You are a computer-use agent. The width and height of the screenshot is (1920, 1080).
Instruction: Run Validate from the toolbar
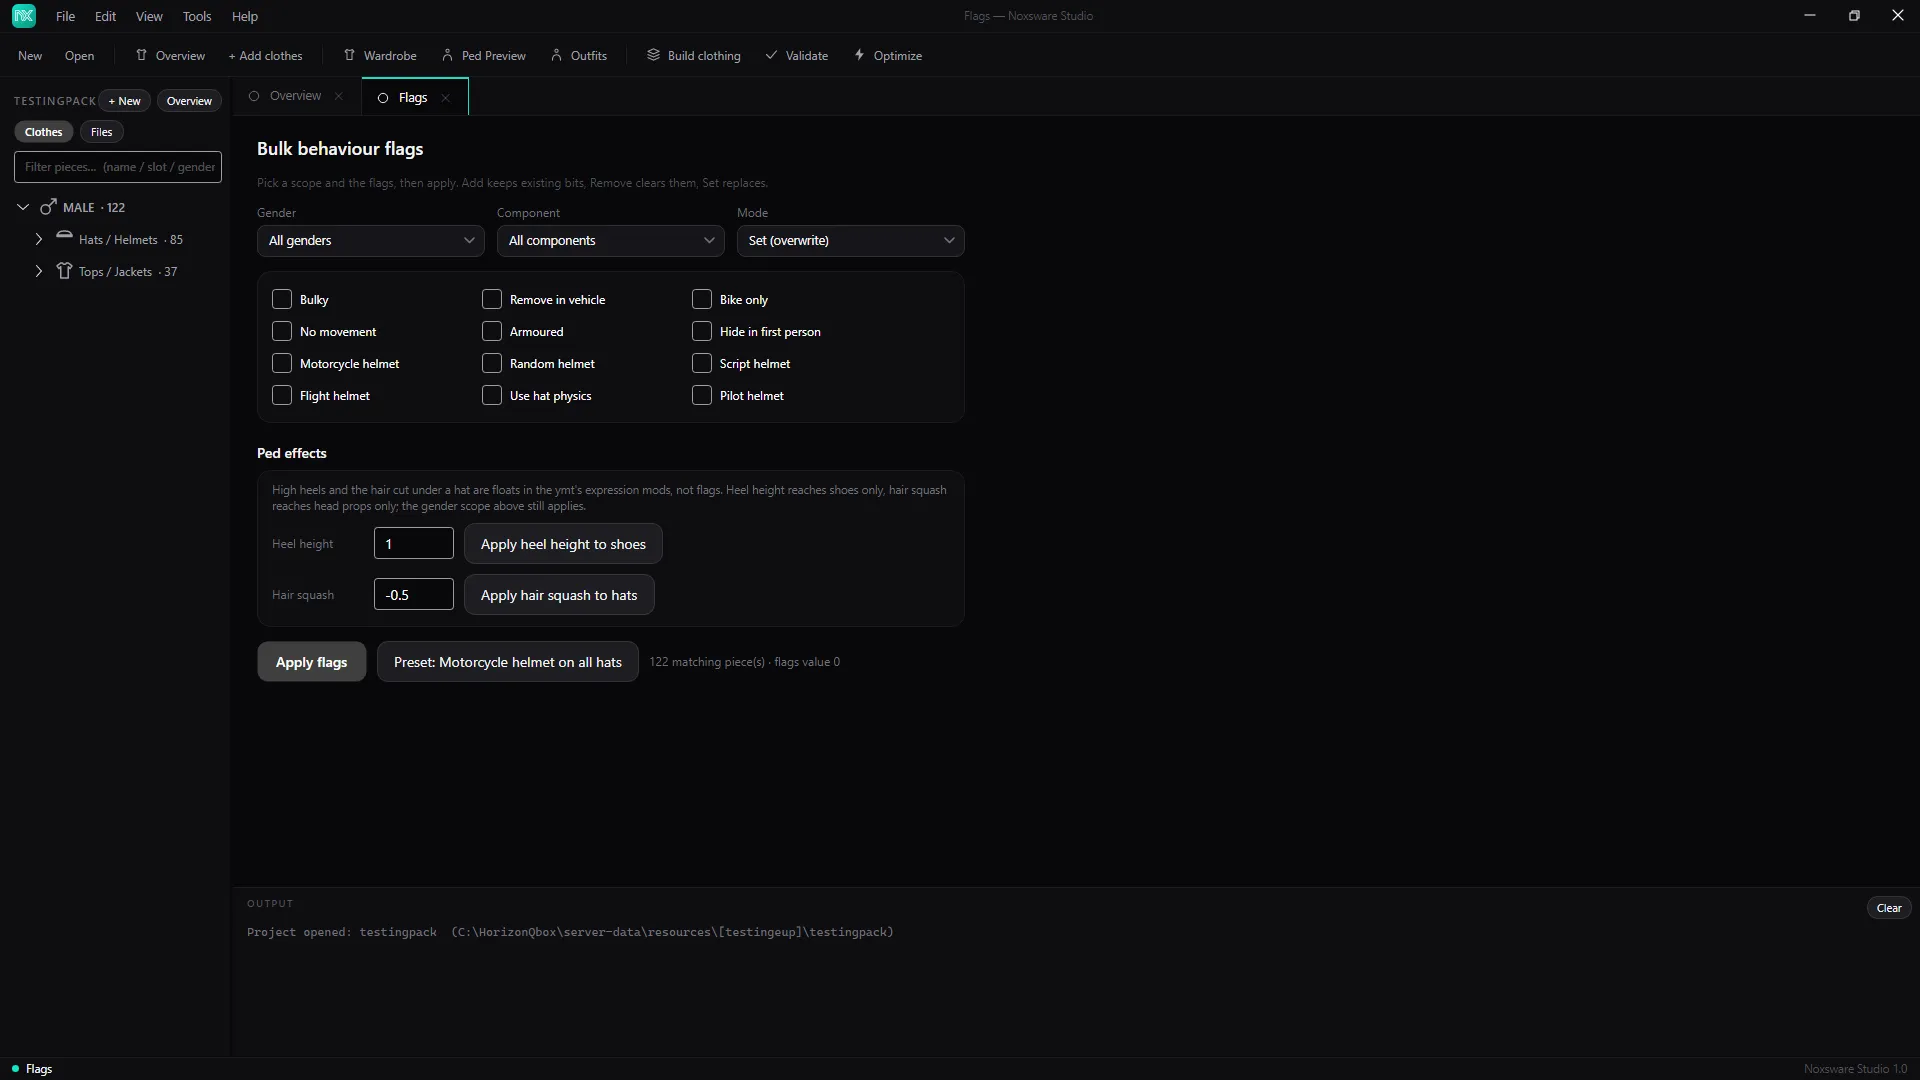[x=797, y=56]
